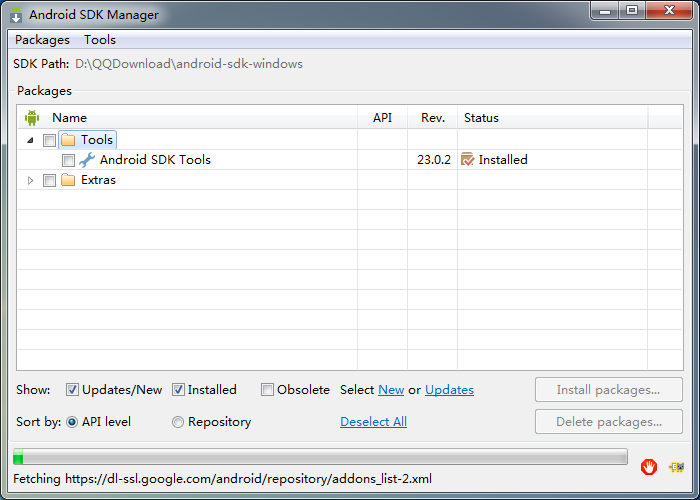Uncheck the Installed filter checkbox
This screenshot has width=700, height=500.
(179, 390)
